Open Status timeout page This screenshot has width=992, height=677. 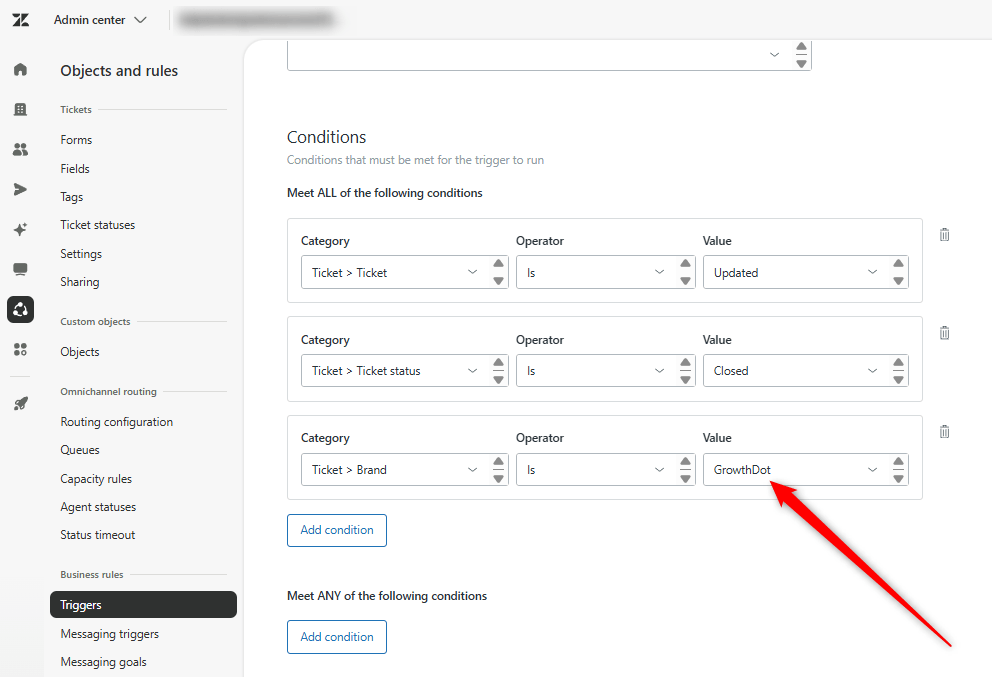click(x=97, y=535)
